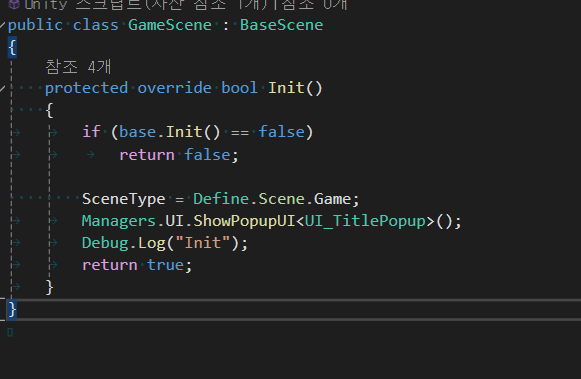Click the Unity script cube icon
This screenshot has width=581, height=379.
click(x=14, y=4)
